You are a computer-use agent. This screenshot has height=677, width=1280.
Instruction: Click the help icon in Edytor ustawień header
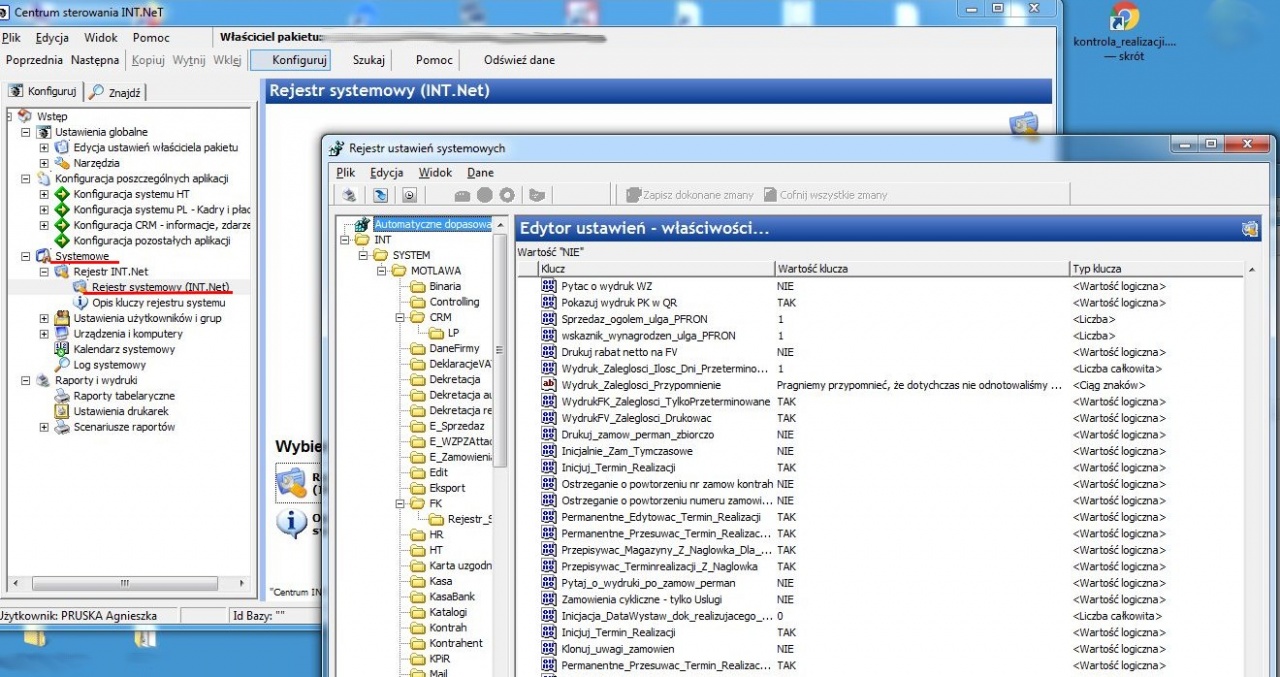1250,229
